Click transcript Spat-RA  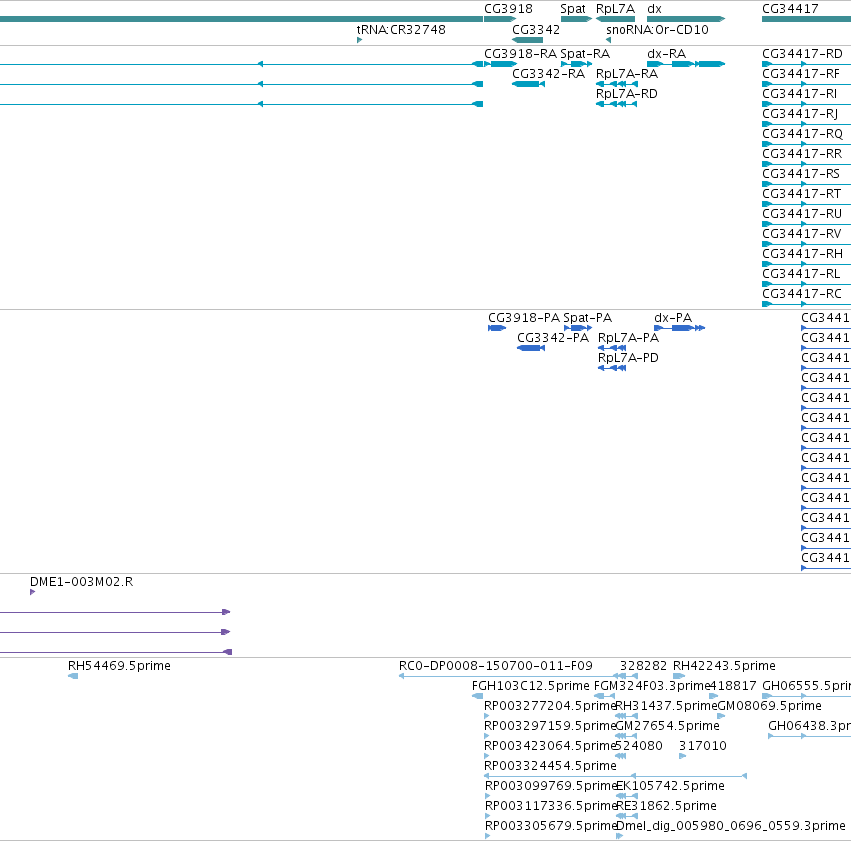click(x=585, y=54)
